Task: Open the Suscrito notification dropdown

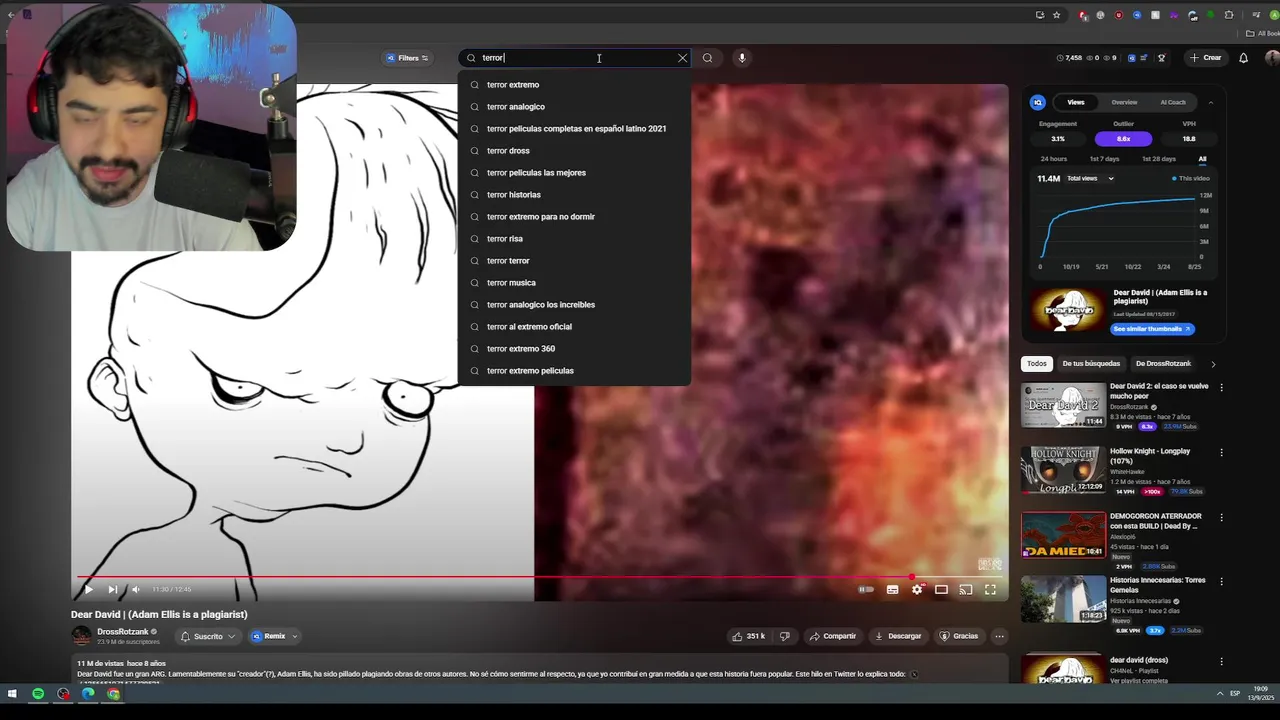Action: point(208,636)
